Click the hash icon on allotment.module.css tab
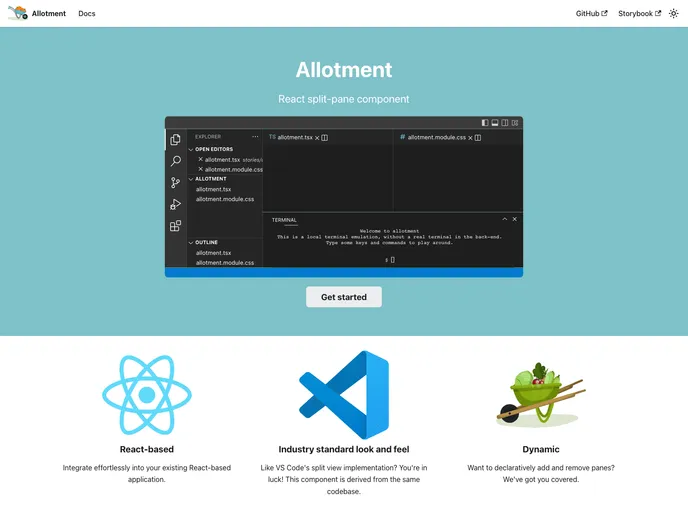Screen dimensions: 688x512 402,137
